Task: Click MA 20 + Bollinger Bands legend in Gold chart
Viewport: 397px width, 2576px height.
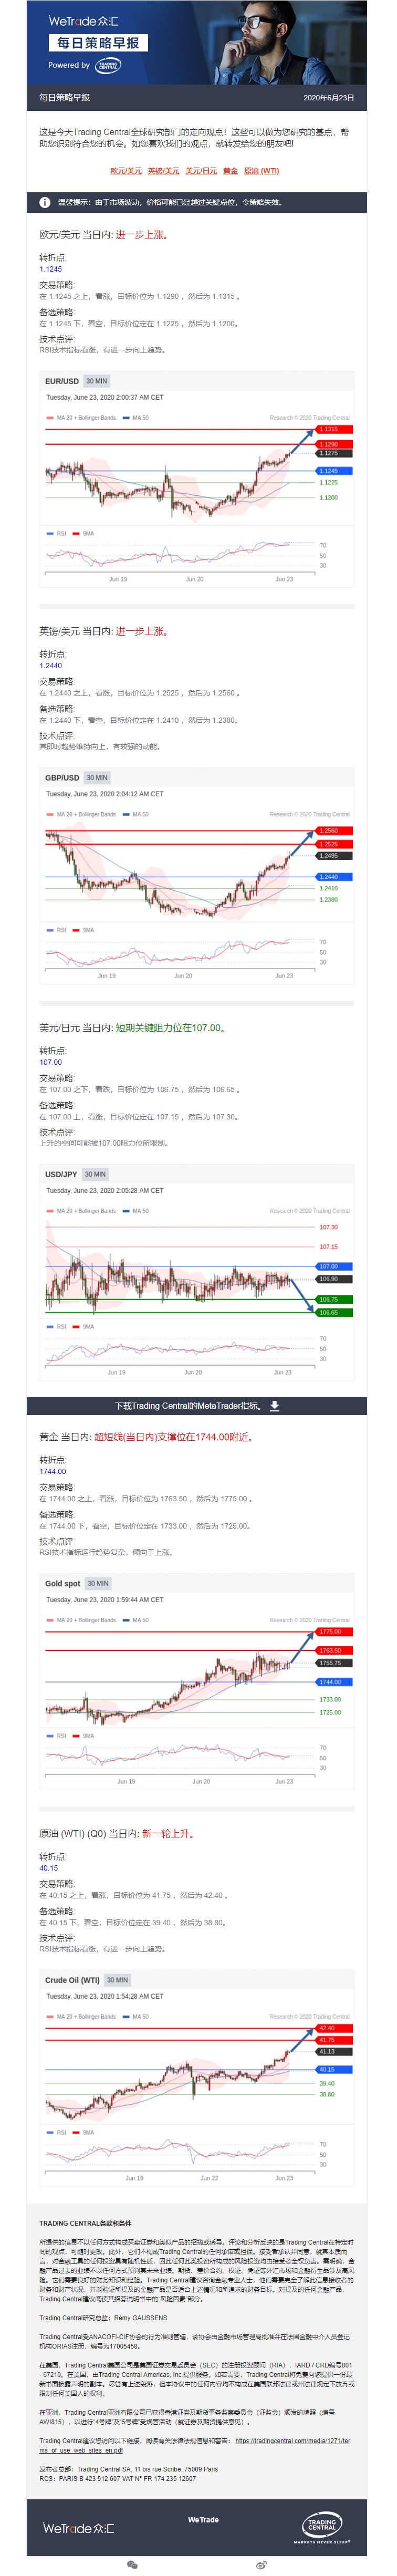Action: [x=81, y=1619]
